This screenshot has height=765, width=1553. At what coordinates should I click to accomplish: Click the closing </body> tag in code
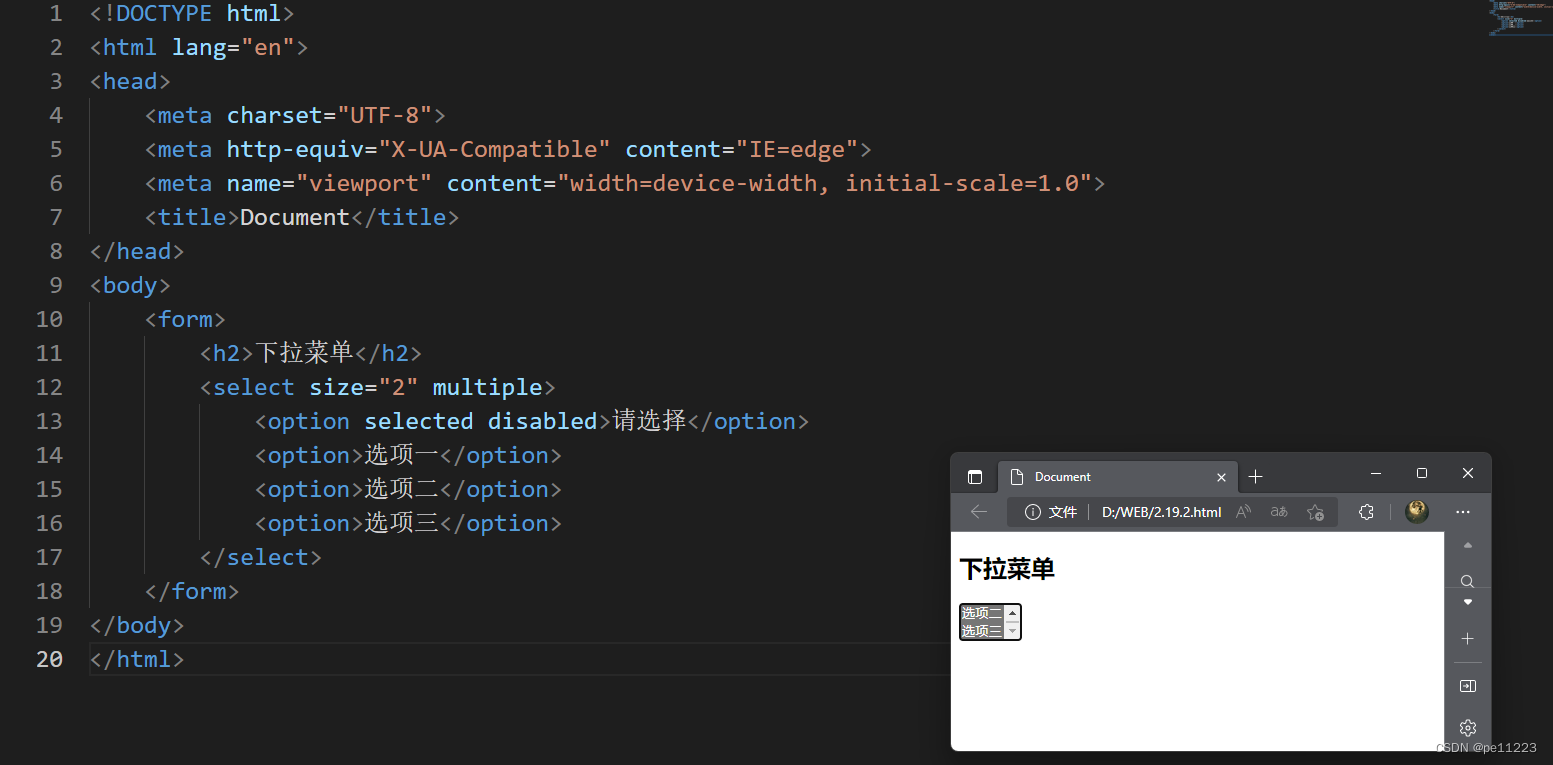pos(137,626)
